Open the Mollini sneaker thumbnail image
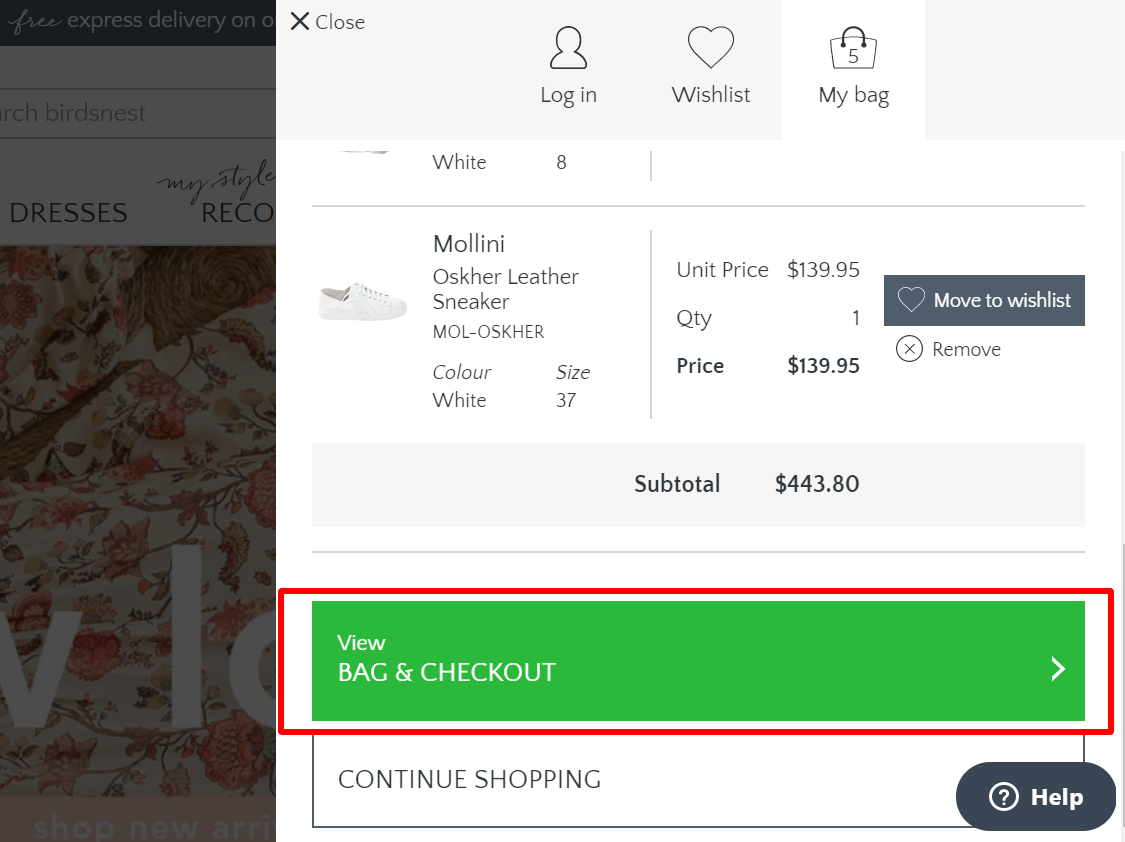Viewport: 1125px width, 842px height. point(362,301)
